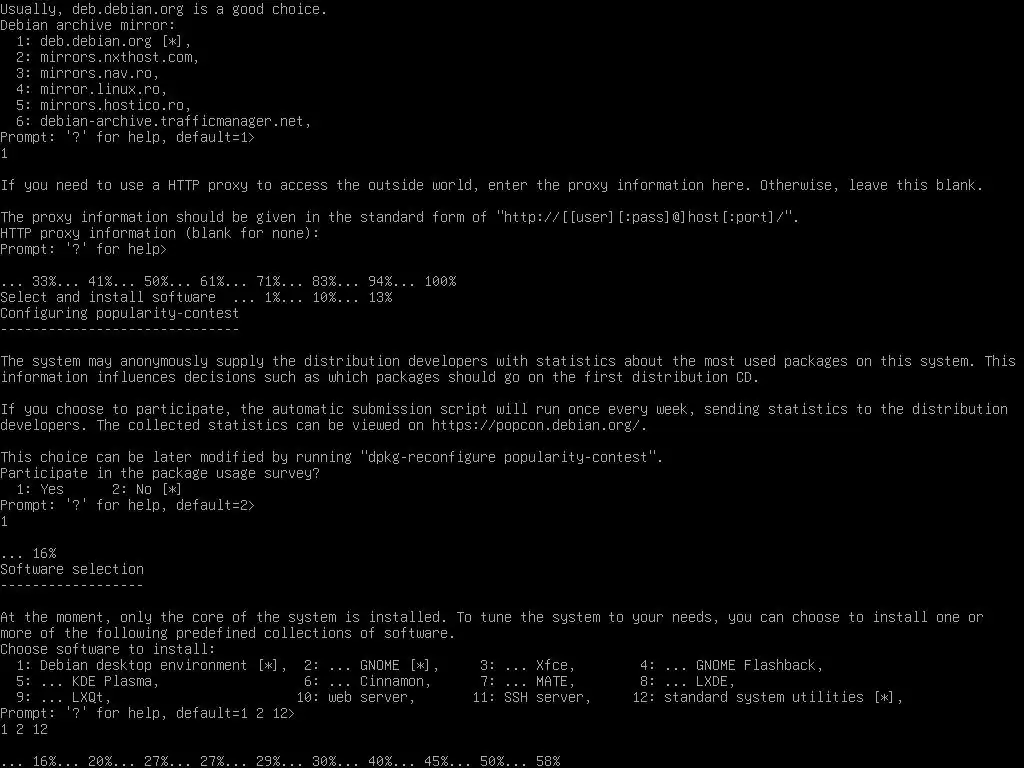Toggle the standard system utilities option
This screenshot has height=768, width=1024.
(767, 697)
